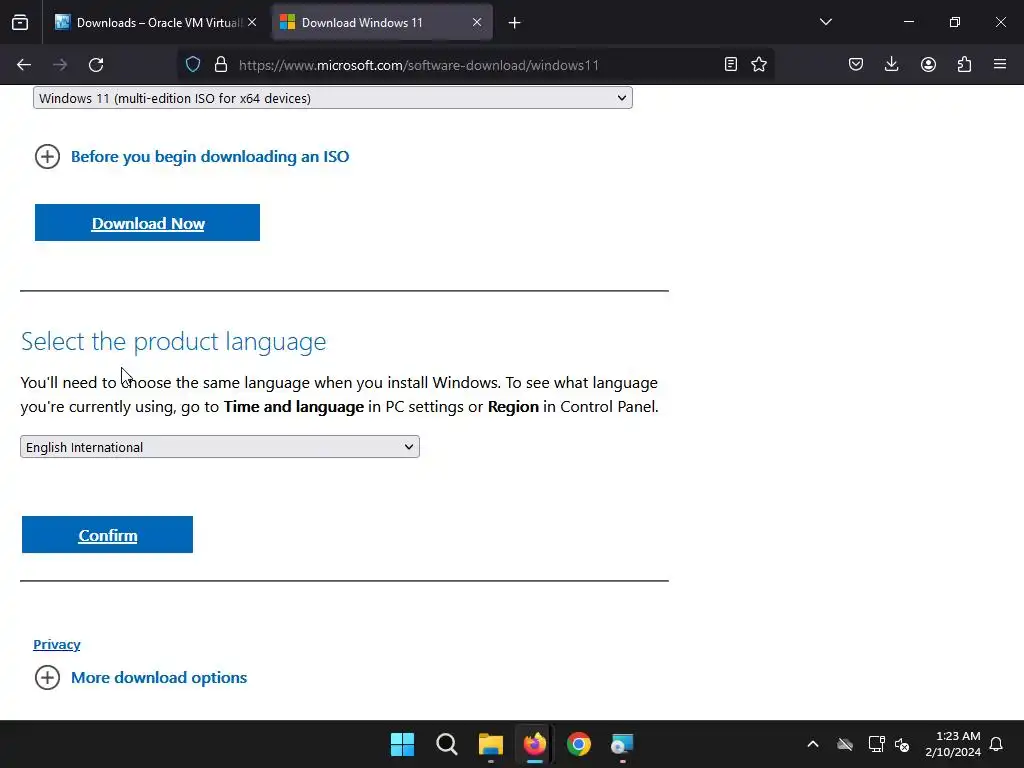Show hidden system tray icons
Viewport: 1024px width, 768px height.
(x=813, y=744)
